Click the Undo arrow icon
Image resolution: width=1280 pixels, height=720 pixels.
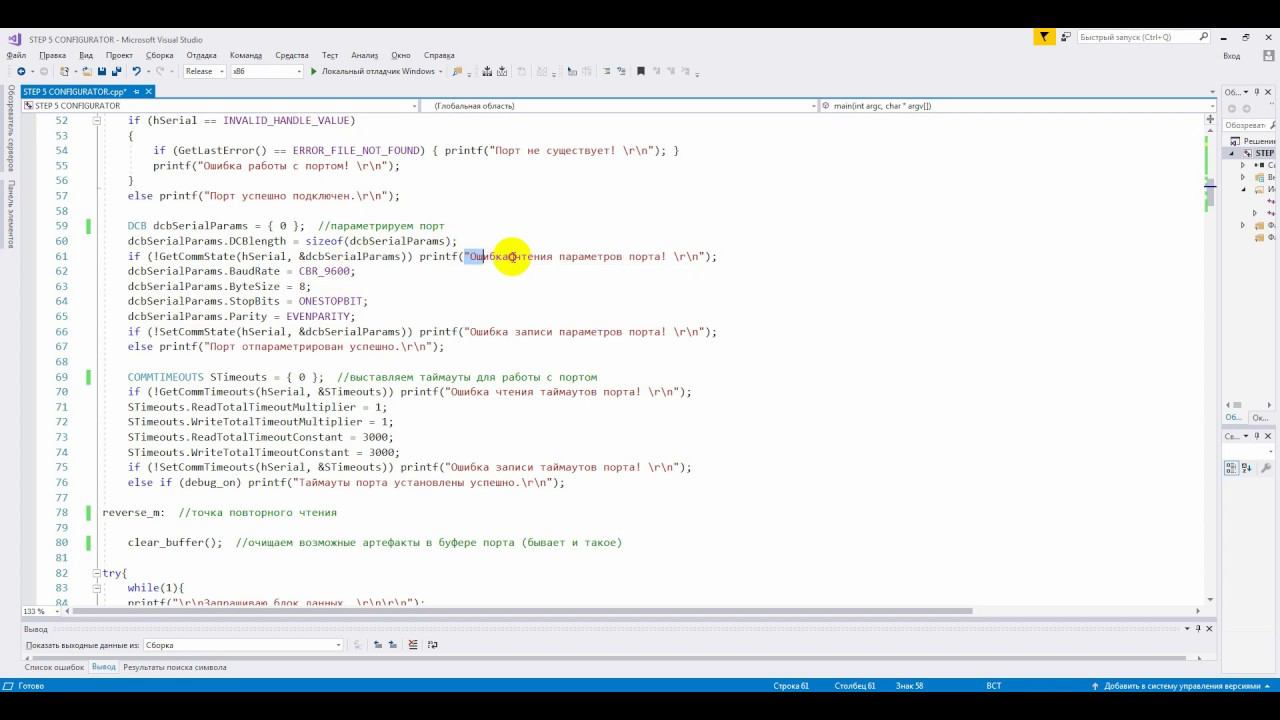click(x=136, y=72)
